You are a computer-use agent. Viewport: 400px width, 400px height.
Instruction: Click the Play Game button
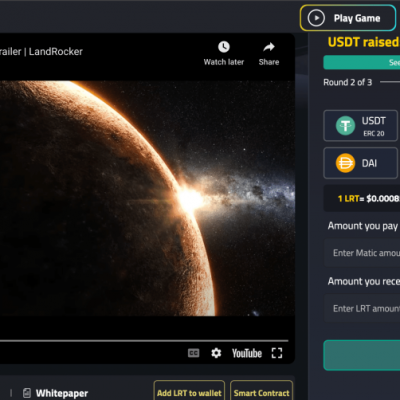(x=348, y=18)
